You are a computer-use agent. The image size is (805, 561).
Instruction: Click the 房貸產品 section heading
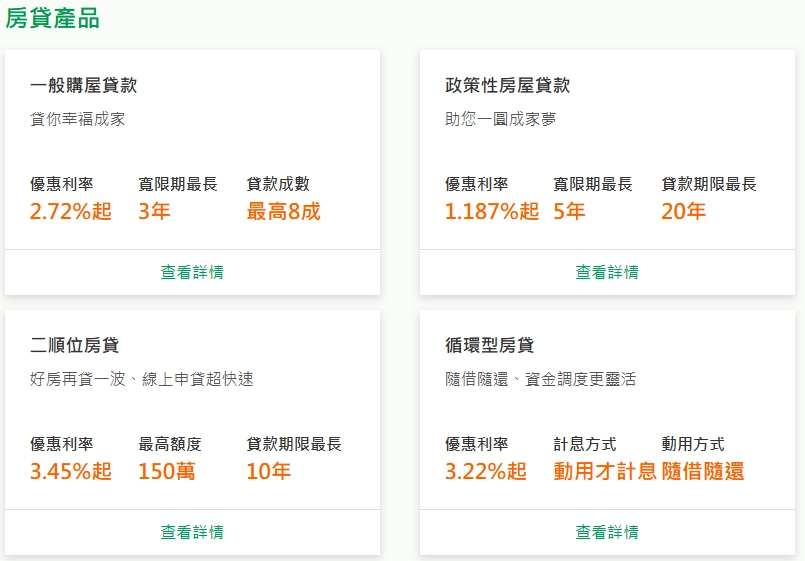click(x=52, y=18)
